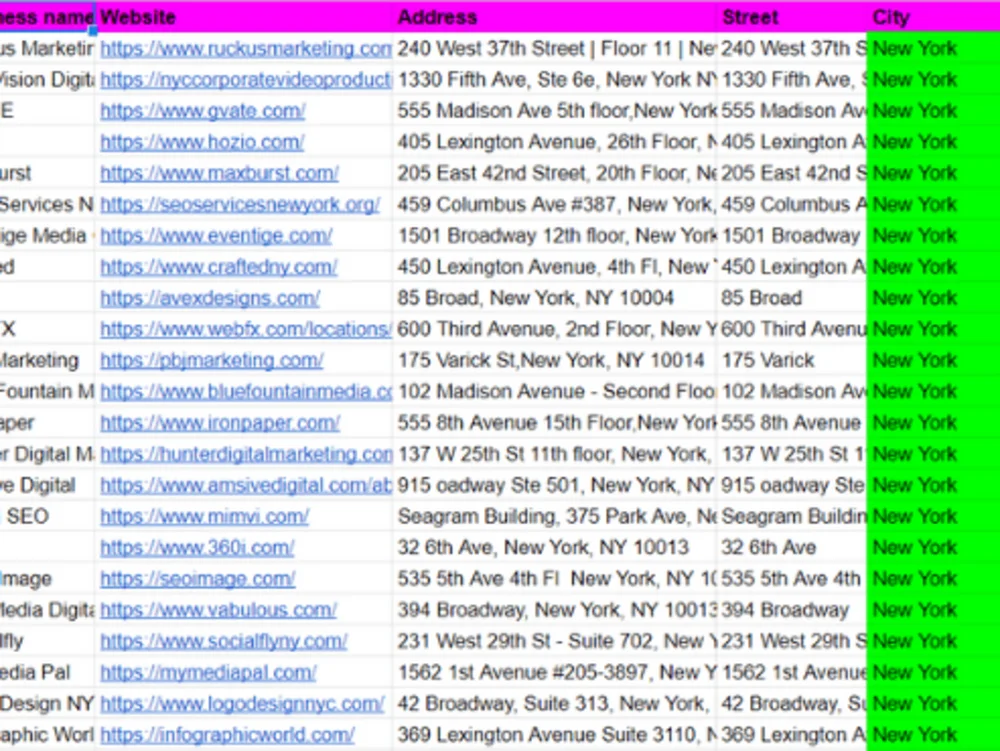Open the pbjmarketing.com link
1000x751 pixels.
[212, 361]
